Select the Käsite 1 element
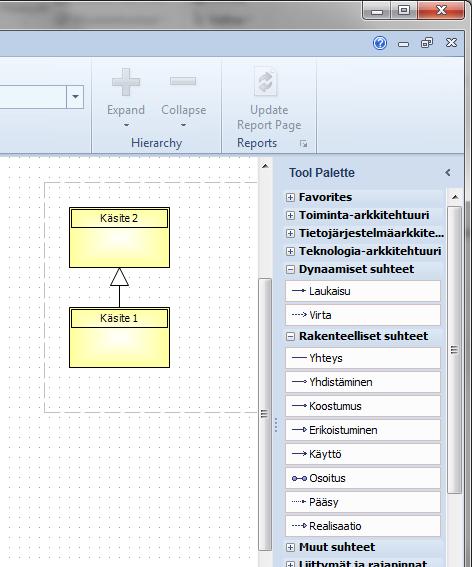Image resolution: width=472 pixels, height=567 pixels. 119,338
